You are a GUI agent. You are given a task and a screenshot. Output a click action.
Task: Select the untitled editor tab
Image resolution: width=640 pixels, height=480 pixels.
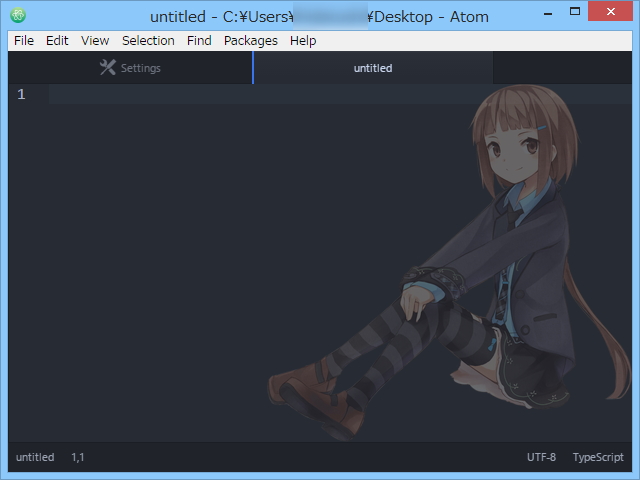coord(373,68)
